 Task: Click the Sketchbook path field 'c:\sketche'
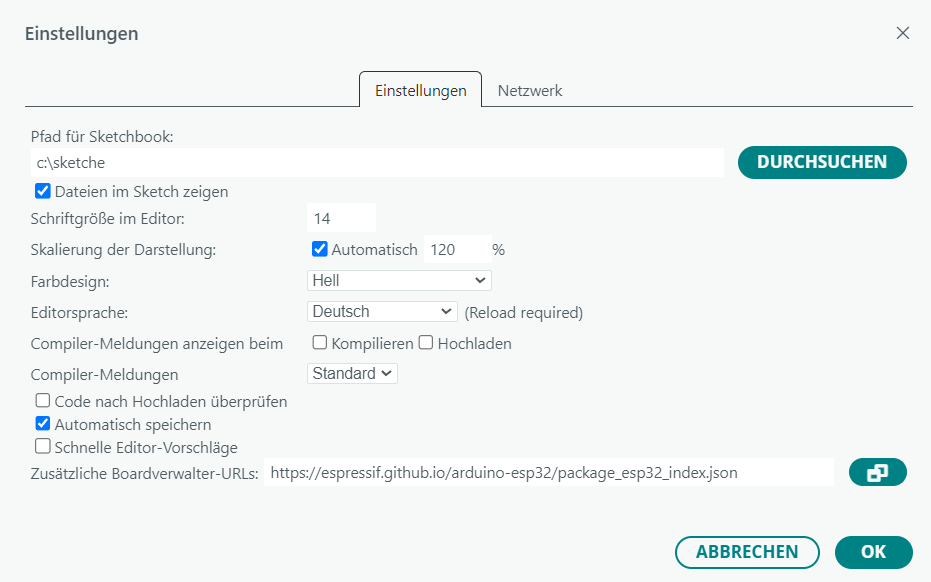click(375, 162)
